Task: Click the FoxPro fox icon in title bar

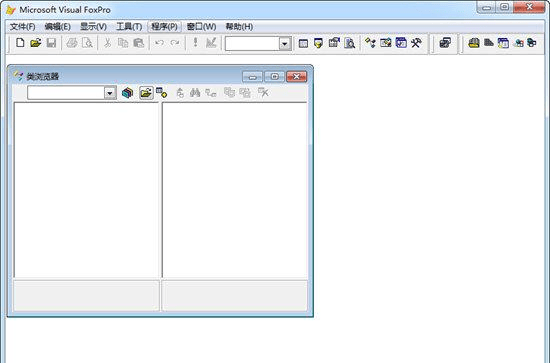Action: click(11, 9)
